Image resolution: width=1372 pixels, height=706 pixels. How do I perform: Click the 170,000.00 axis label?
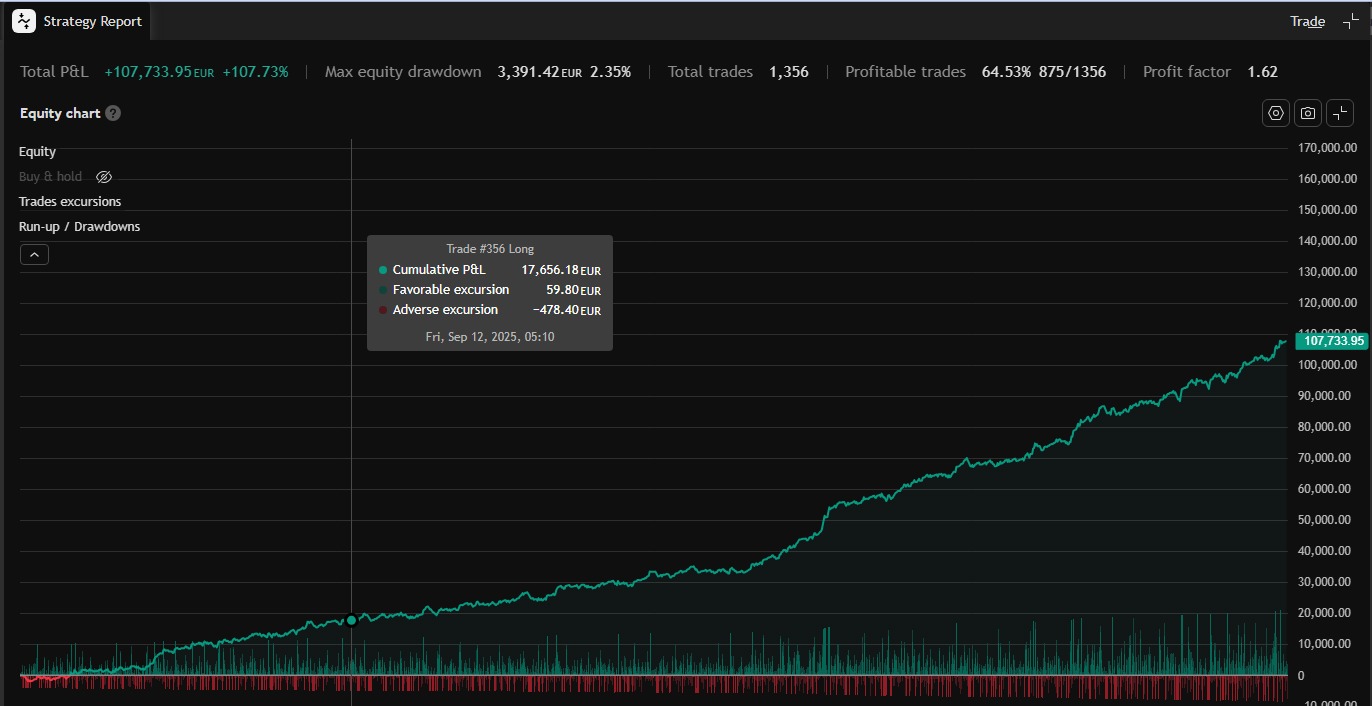[x=1327, y=148]
